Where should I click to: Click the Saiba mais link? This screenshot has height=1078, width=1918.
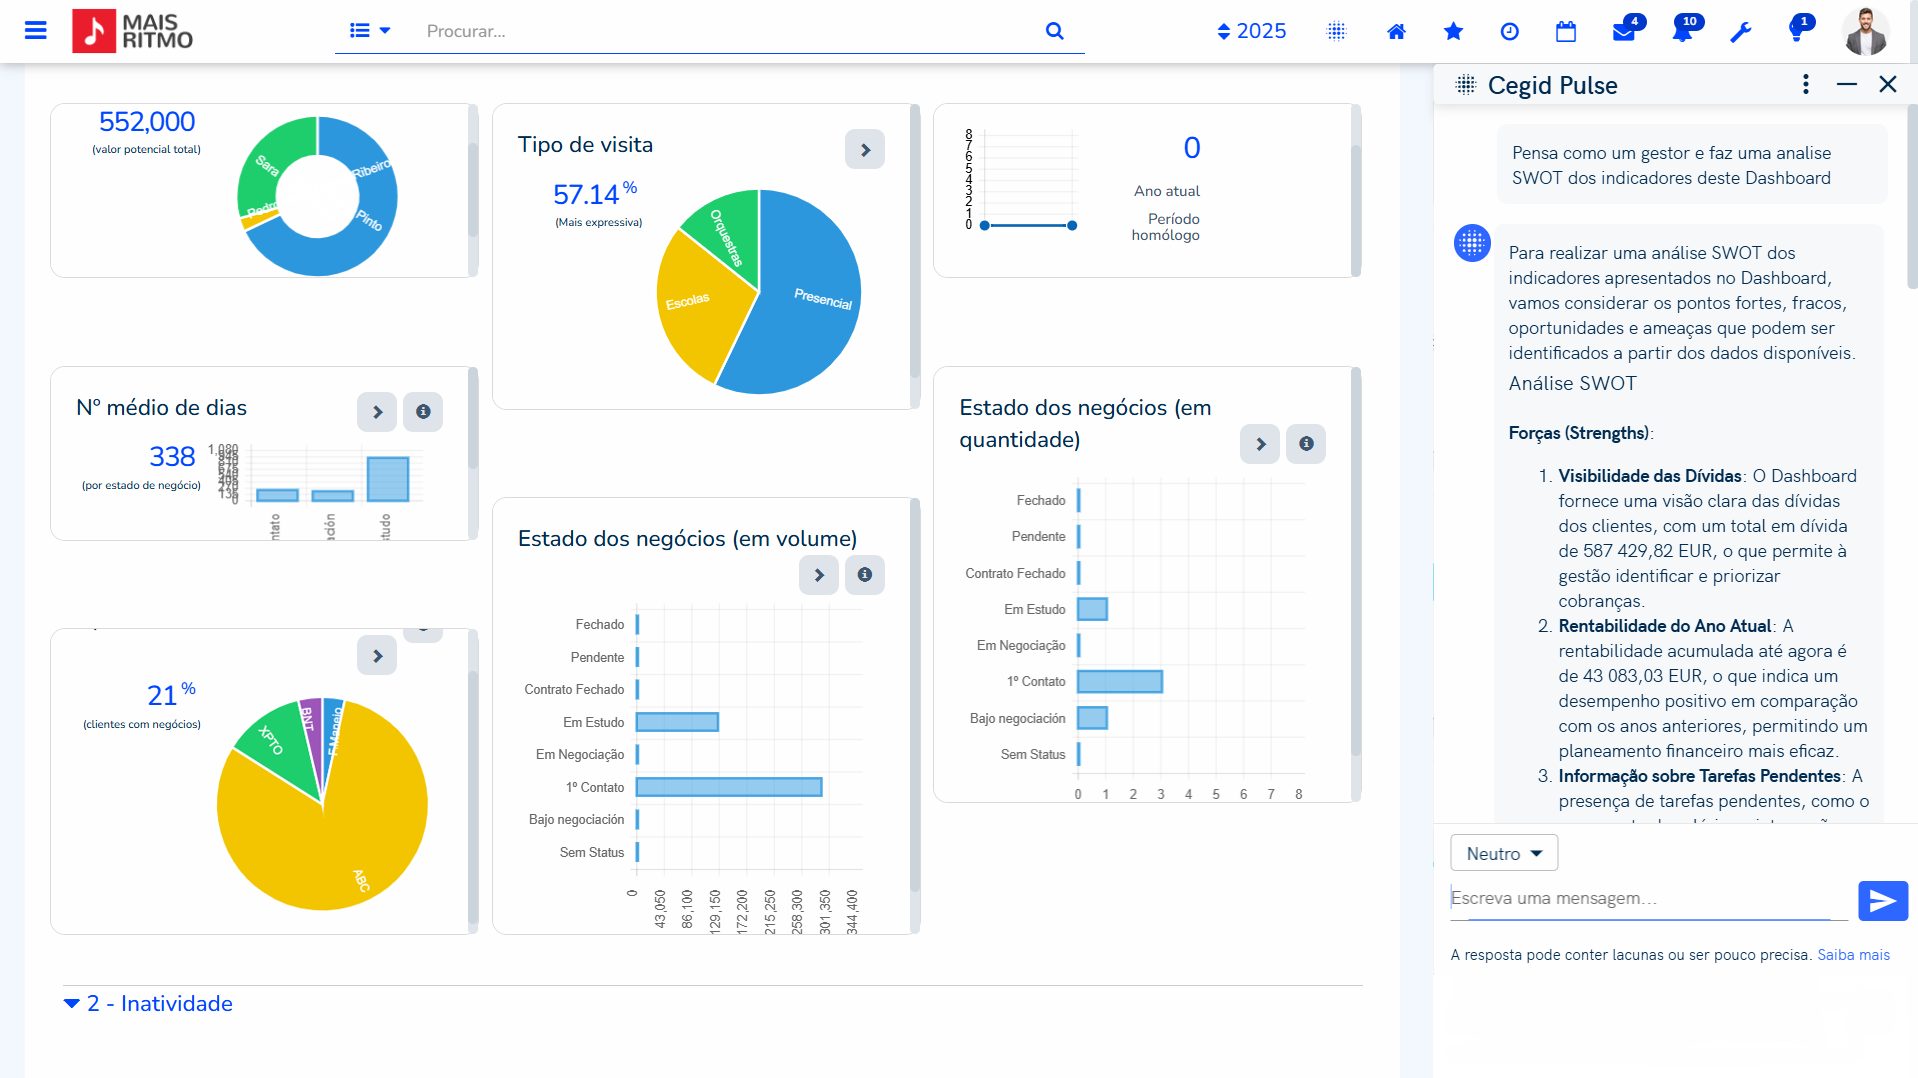[1853, 955]
